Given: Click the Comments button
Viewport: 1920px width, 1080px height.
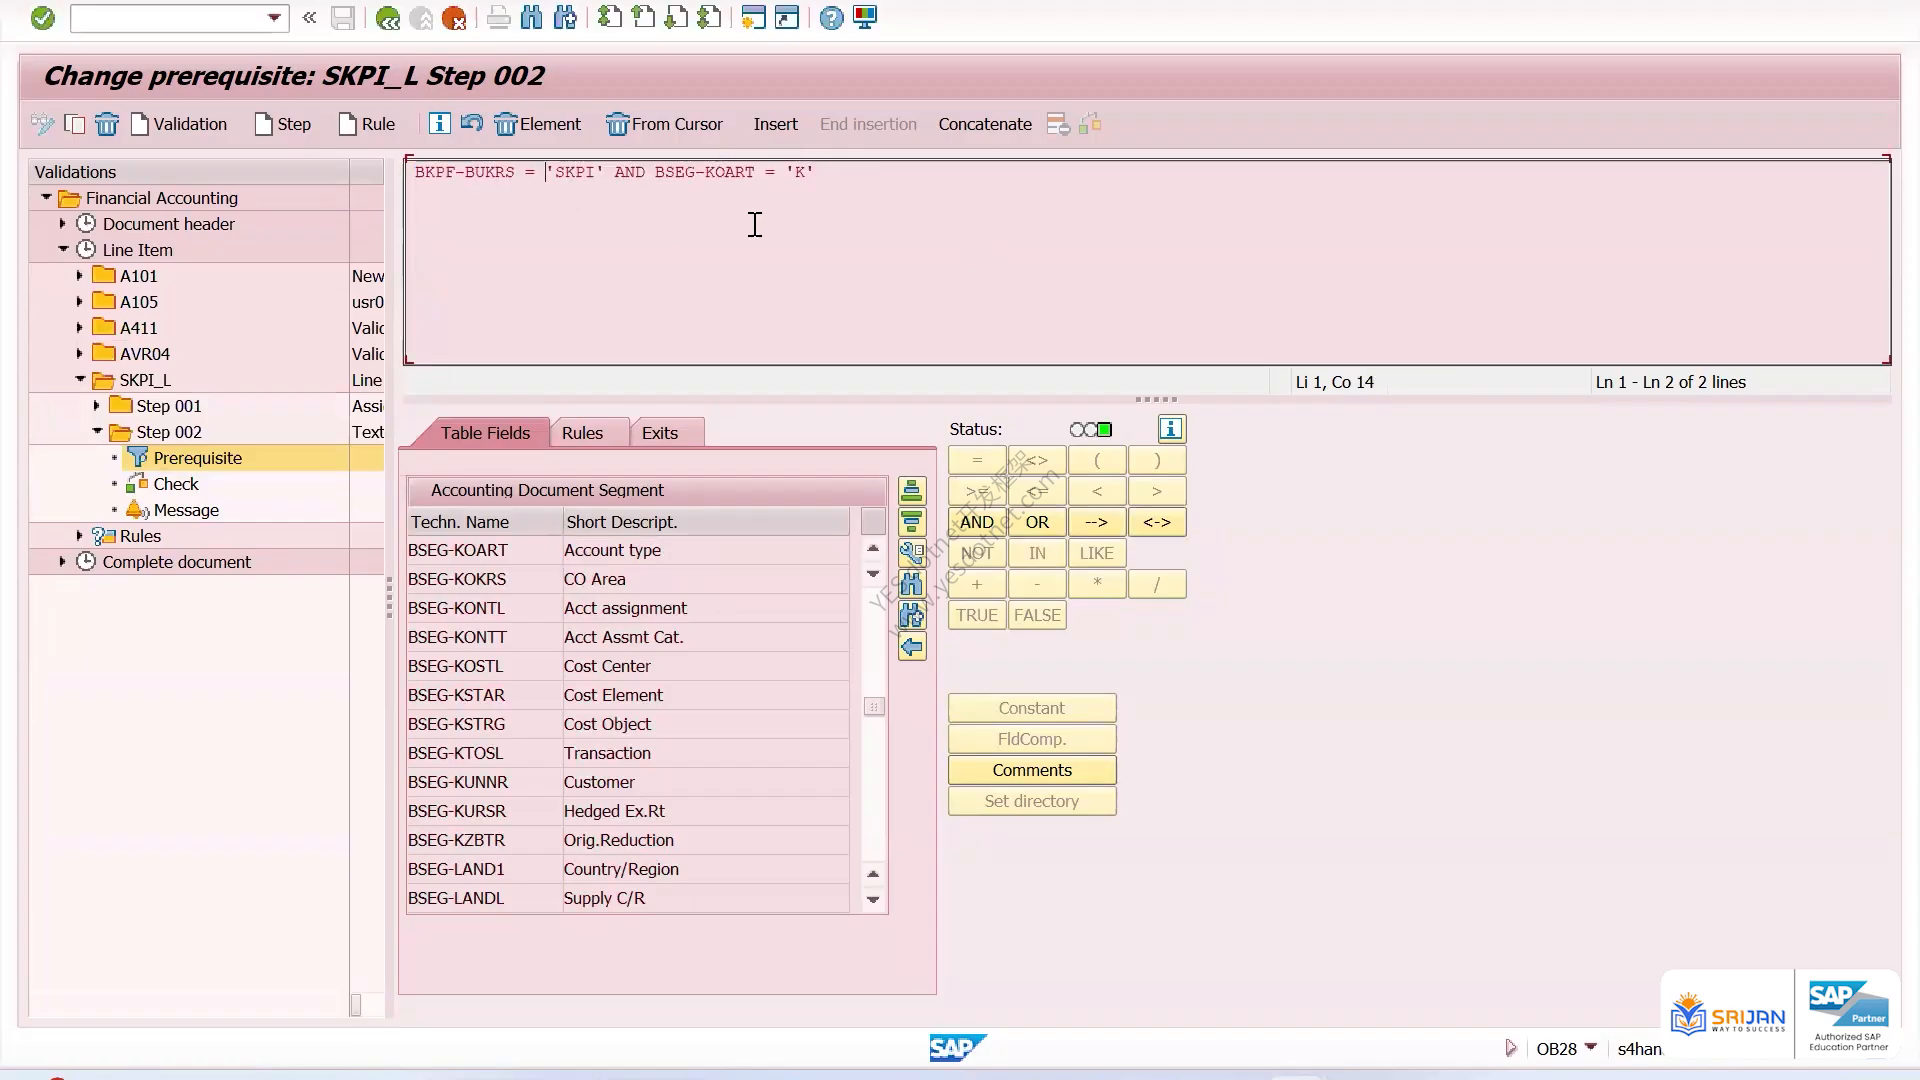Looking at the screenshot, I should tap(1032, 770).
